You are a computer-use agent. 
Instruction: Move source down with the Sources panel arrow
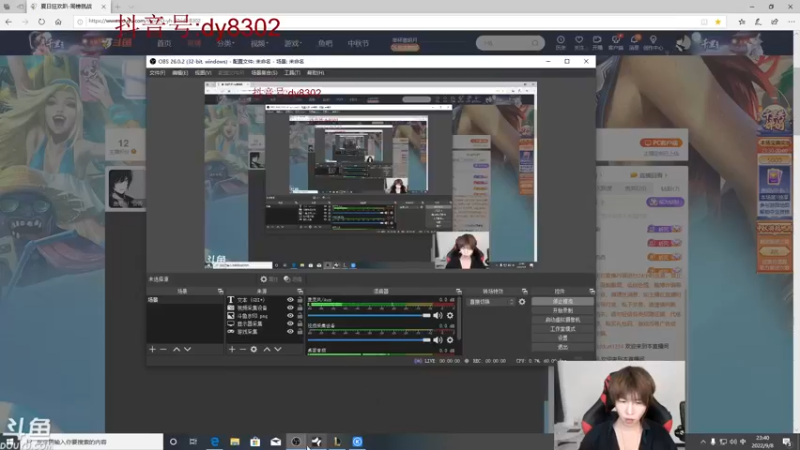coord(278,349)
